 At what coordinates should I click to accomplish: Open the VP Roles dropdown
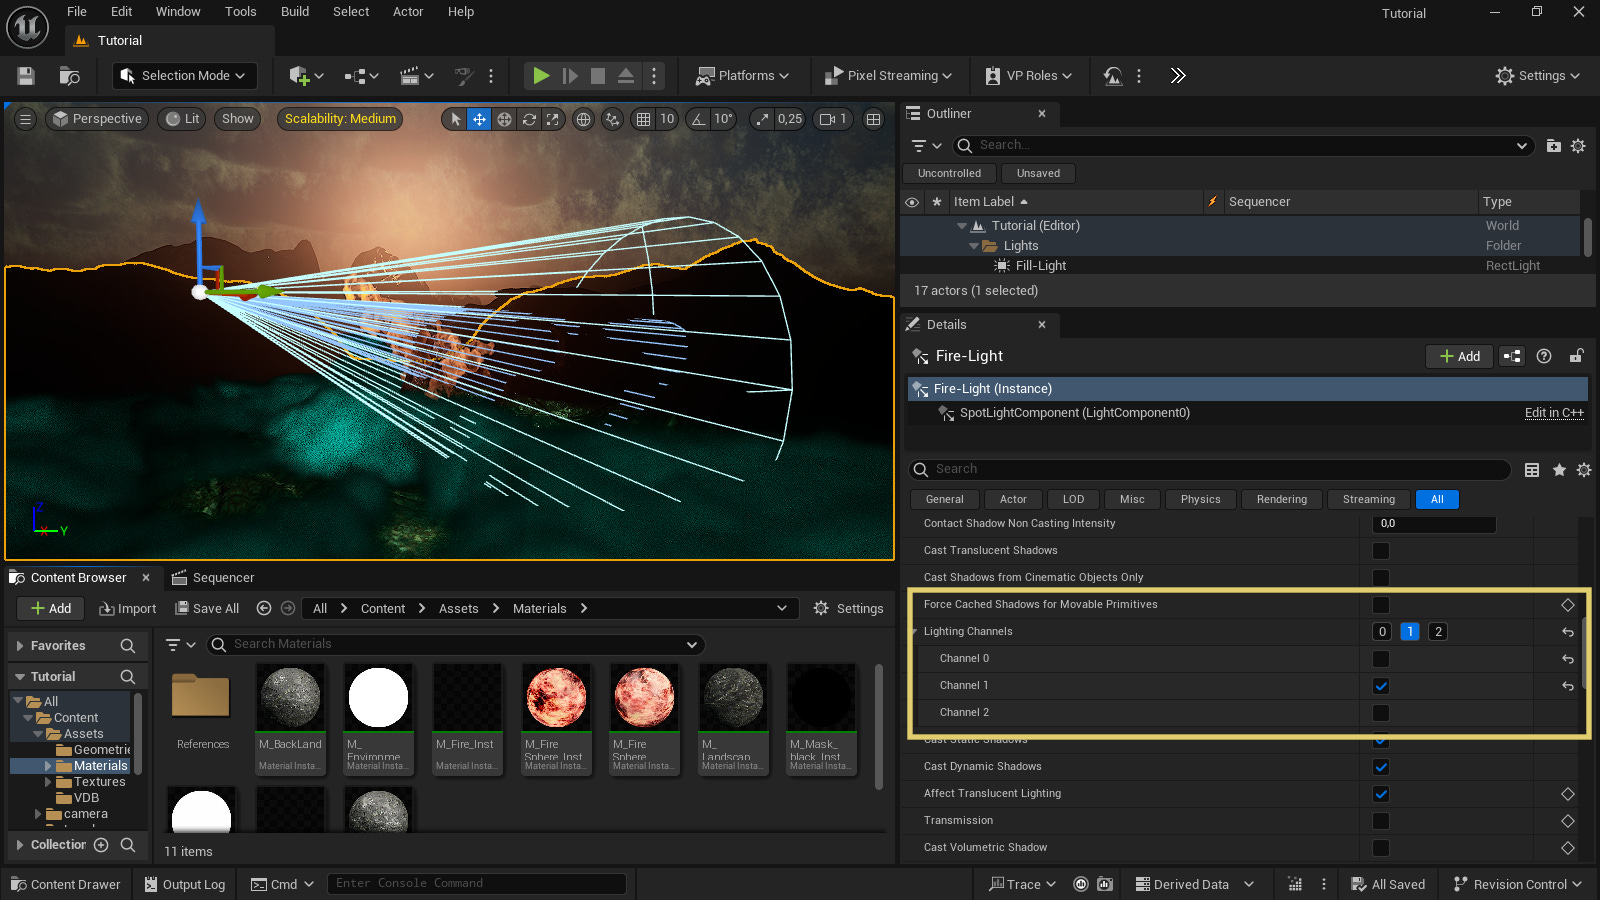click(1029, 76)
